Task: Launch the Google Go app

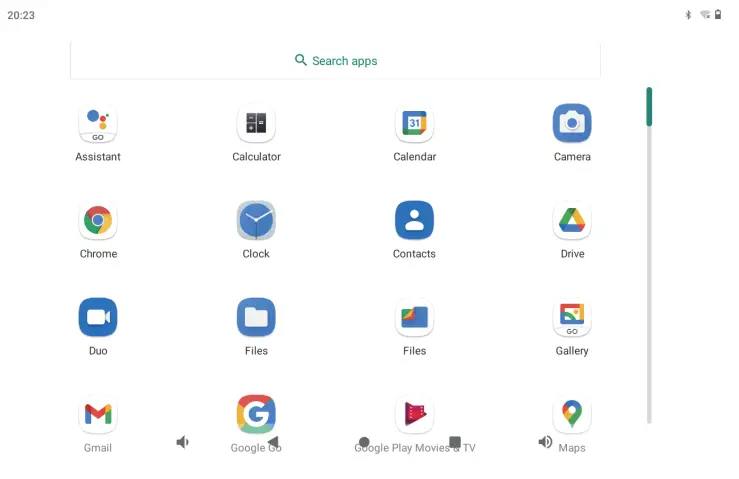Action: 256,414
